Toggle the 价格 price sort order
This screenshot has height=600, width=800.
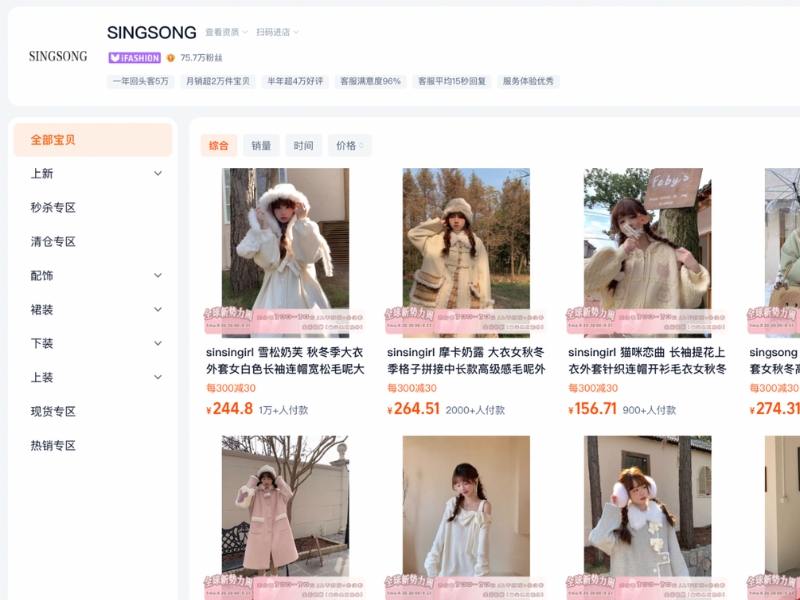click(349, 146)
